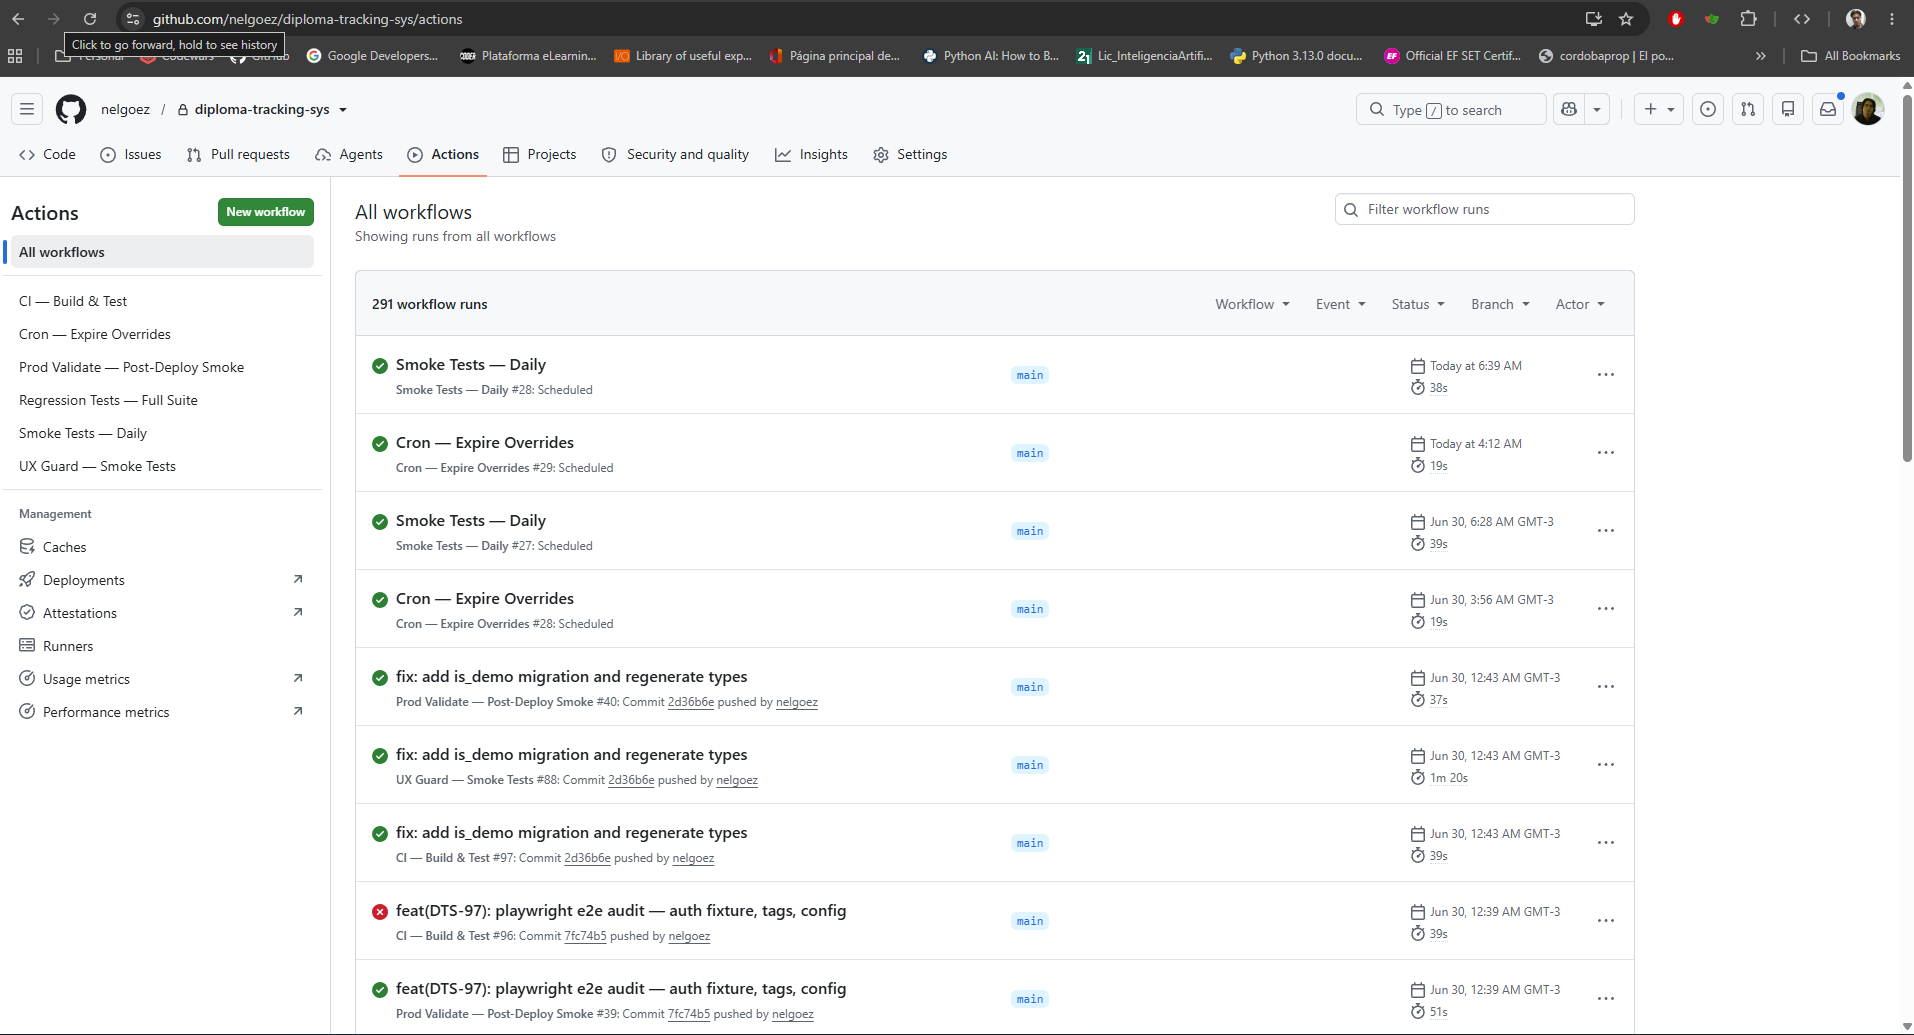Viewport: 1914px width, 1035px height.
Task: Expand the Event filter dropdown
Action: (1340, 304)
